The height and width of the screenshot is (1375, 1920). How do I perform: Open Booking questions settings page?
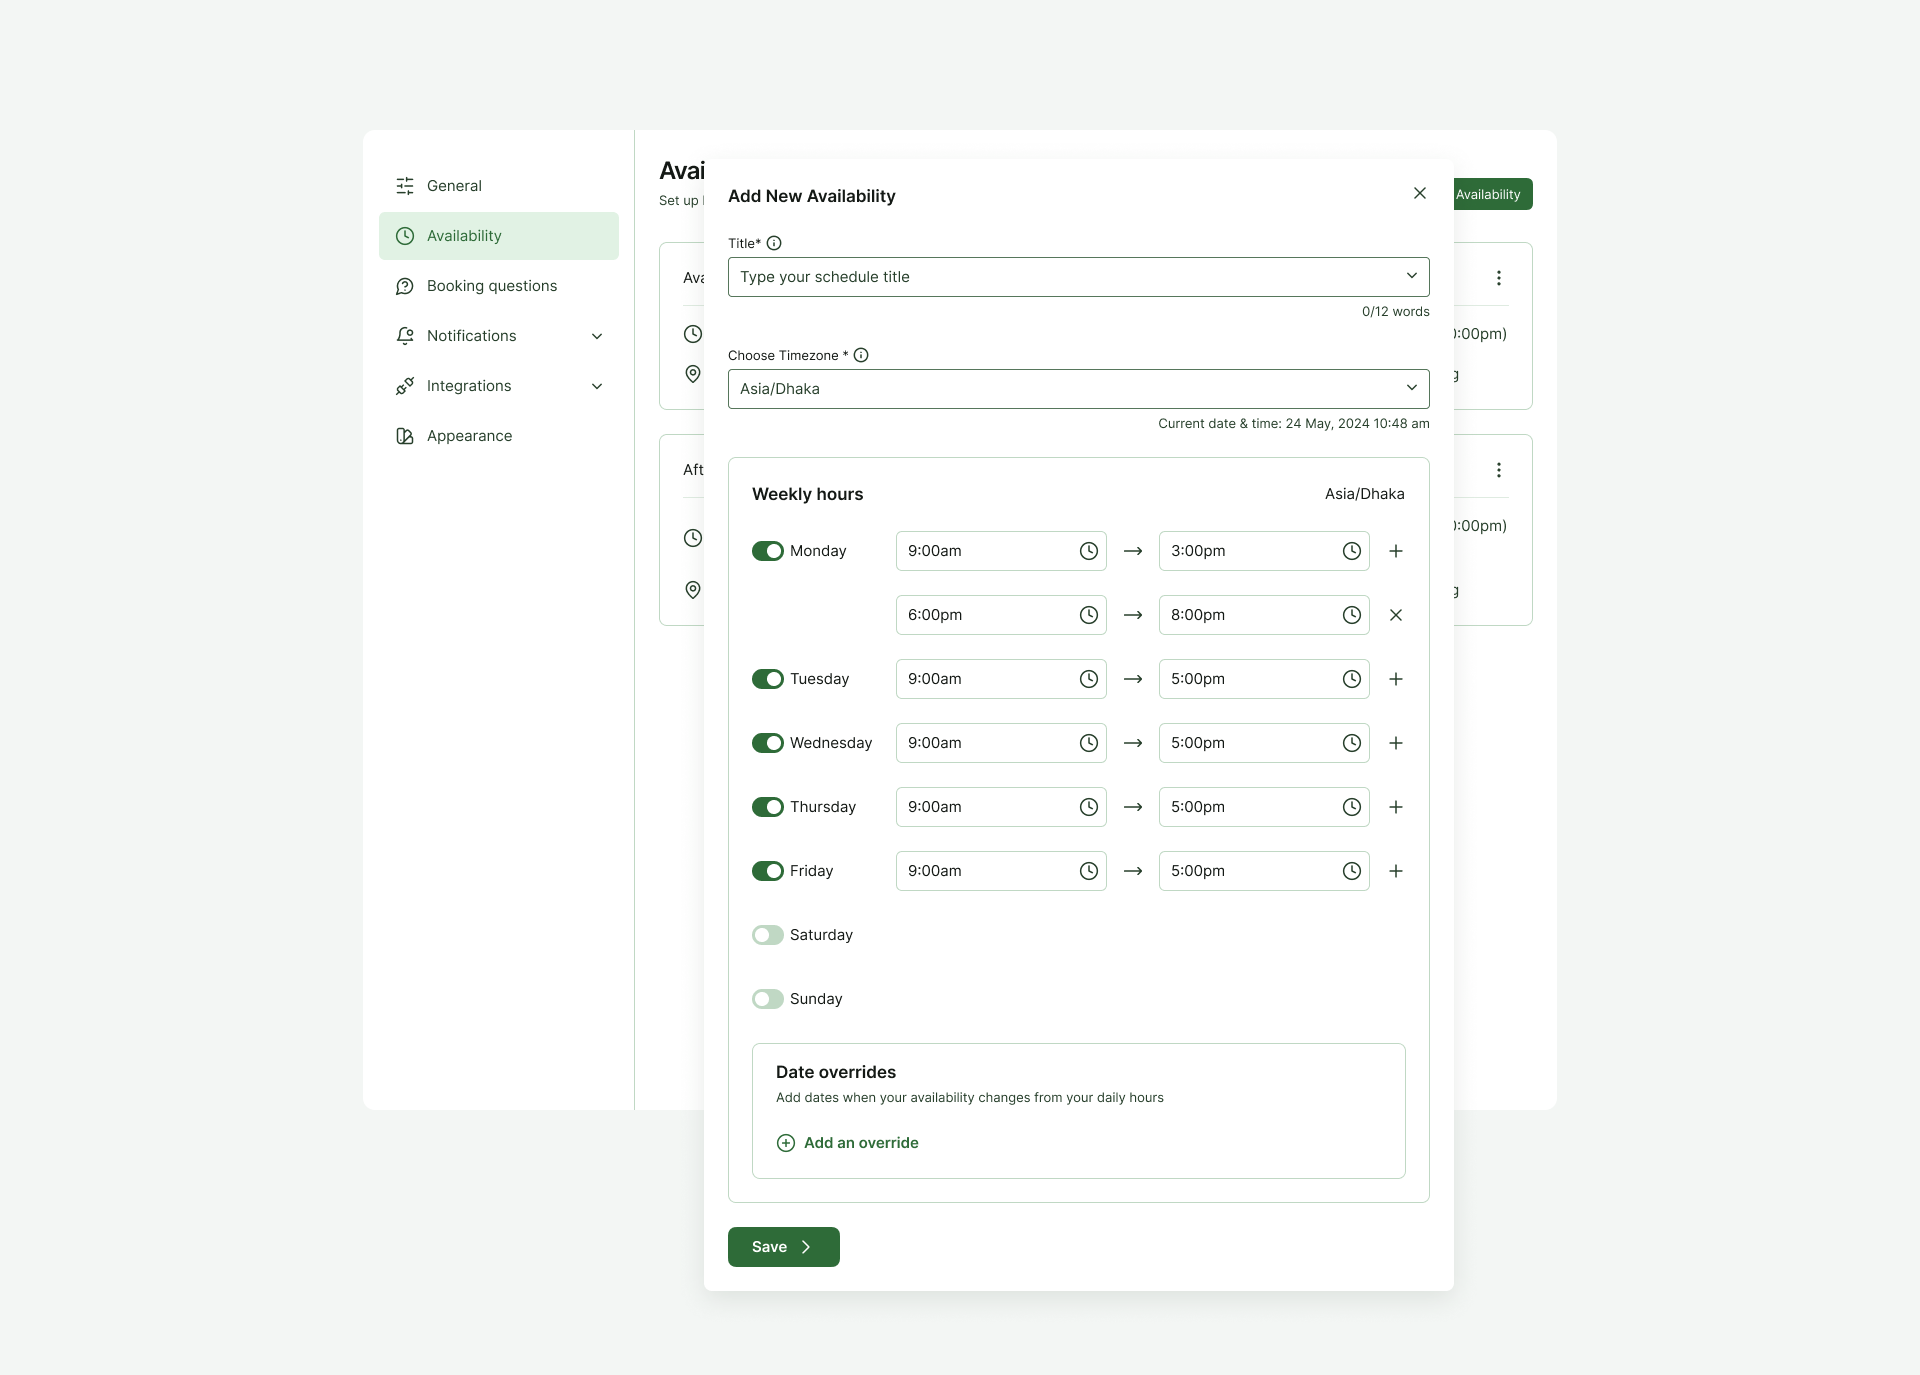pyautogui.click(x=491, y=286)
